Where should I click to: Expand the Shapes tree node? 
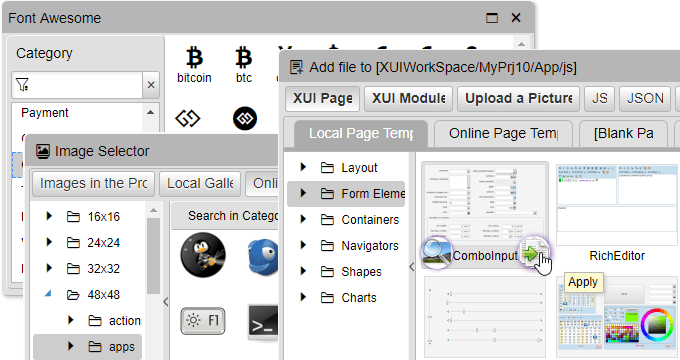pyautogui.click(x=303, y=271)
